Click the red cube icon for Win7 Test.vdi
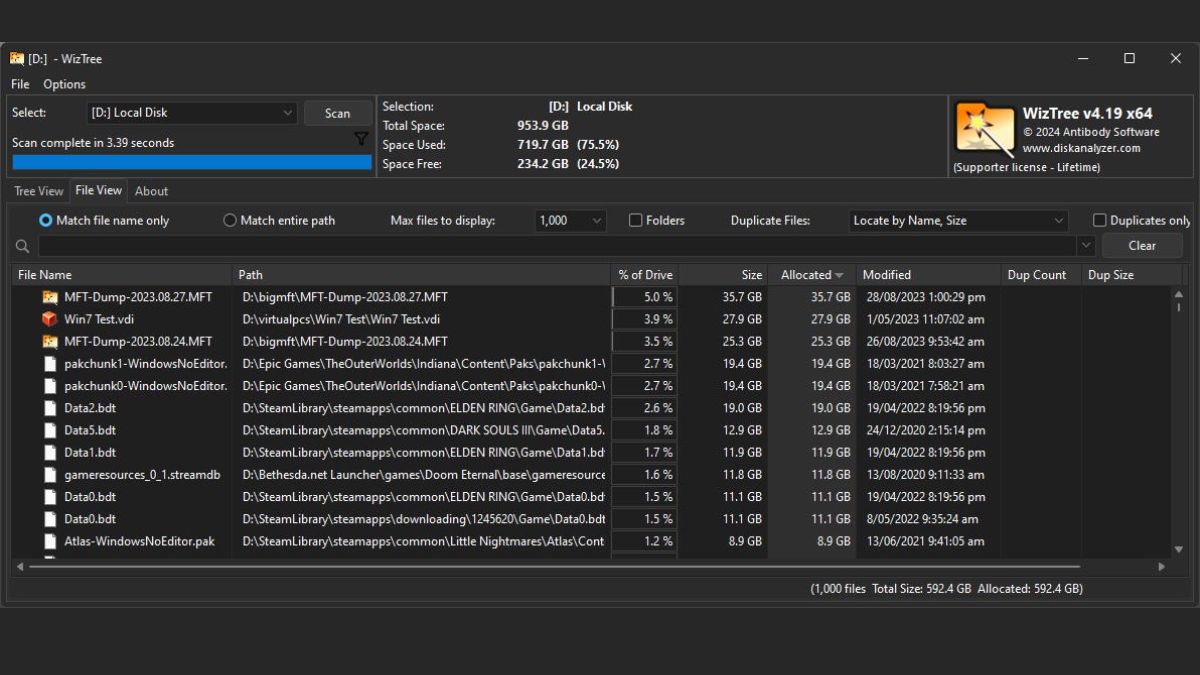The height and width of the screenshot is (675, 1200). coord(50,319)
